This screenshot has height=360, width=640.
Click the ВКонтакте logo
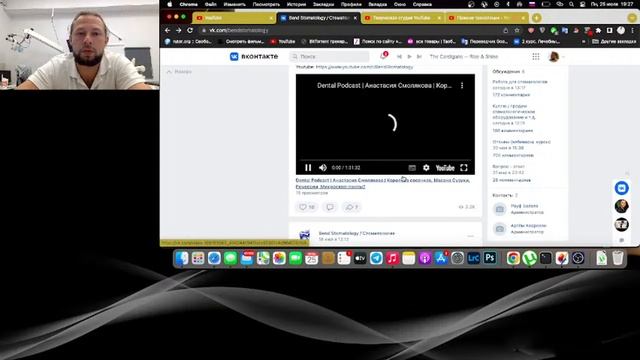[x=254, y=56]
